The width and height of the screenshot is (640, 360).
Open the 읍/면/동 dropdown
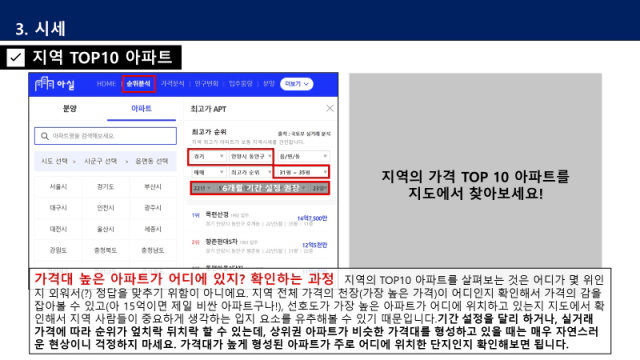point(303,156)
